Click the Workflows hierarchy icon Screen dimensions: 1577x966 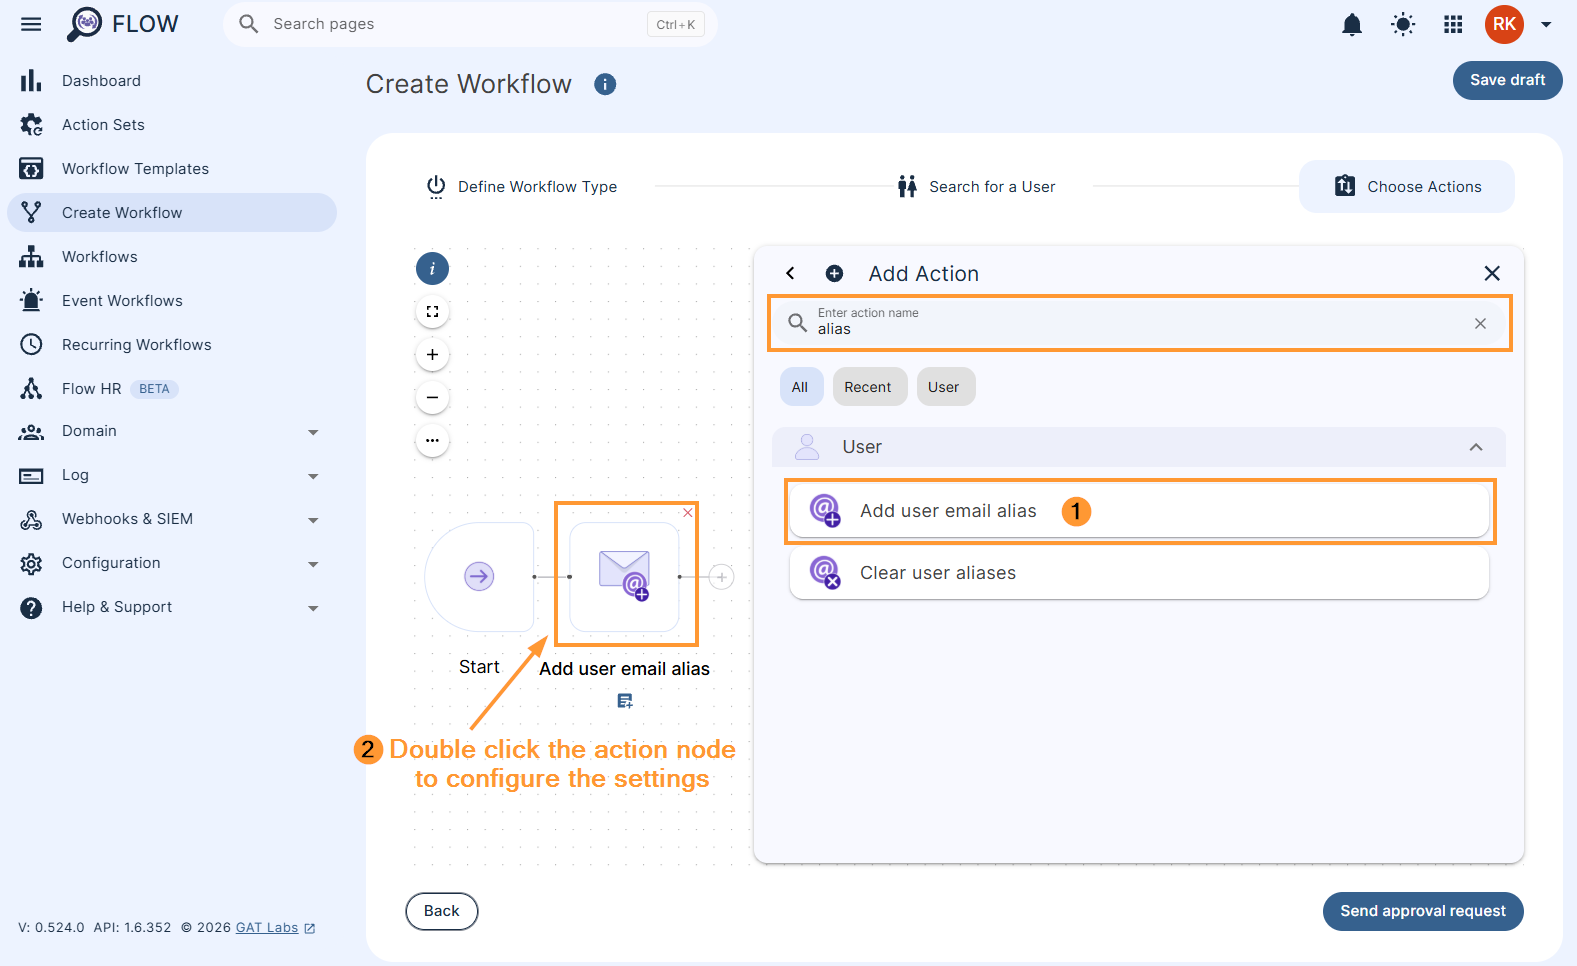point(31,257)
